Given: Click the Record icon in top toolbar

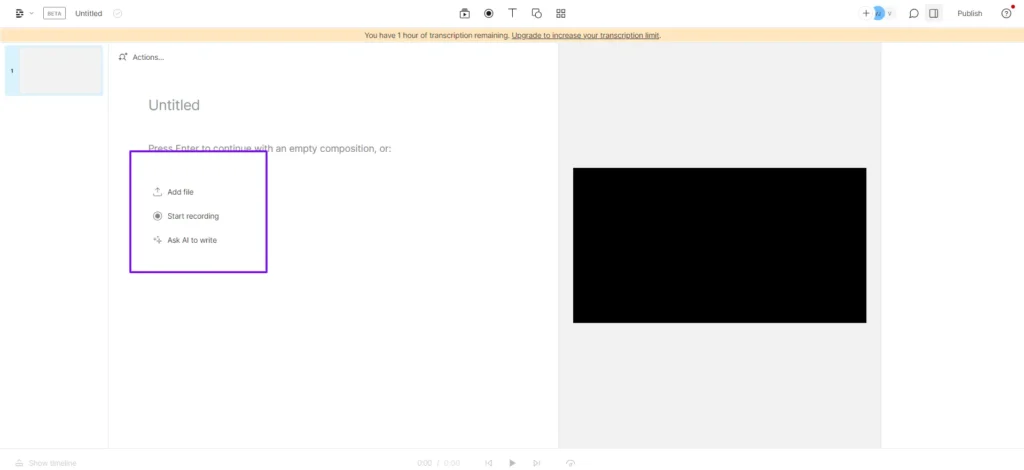Looking at the screenshot, I should tap(488, 13).
